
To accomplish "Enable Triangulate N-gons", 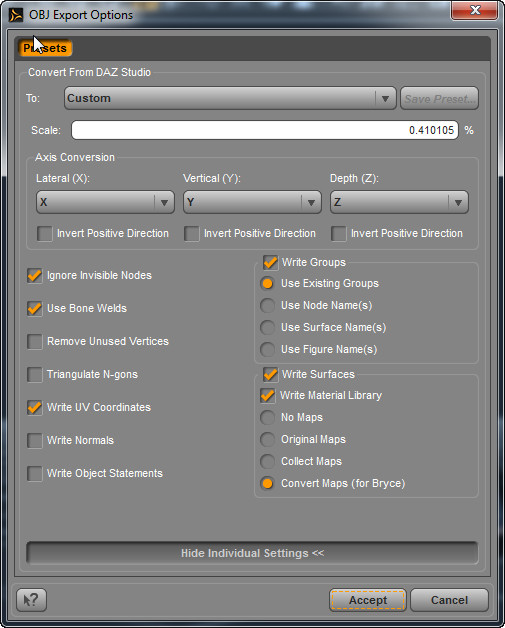I will (35, 374).
